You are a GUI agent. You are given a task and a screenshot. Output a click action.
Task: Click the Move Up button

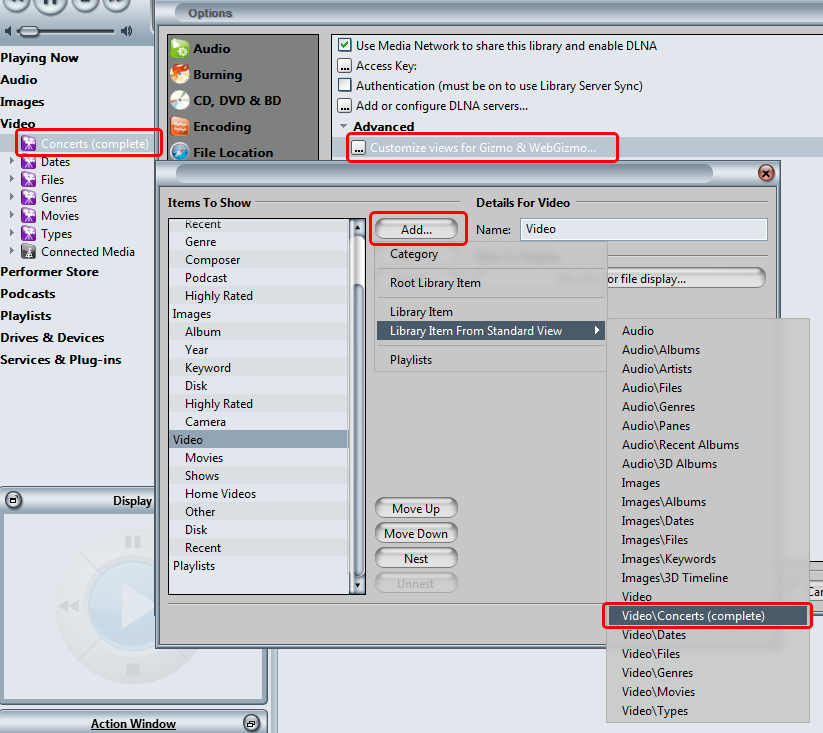pos(416,508)
